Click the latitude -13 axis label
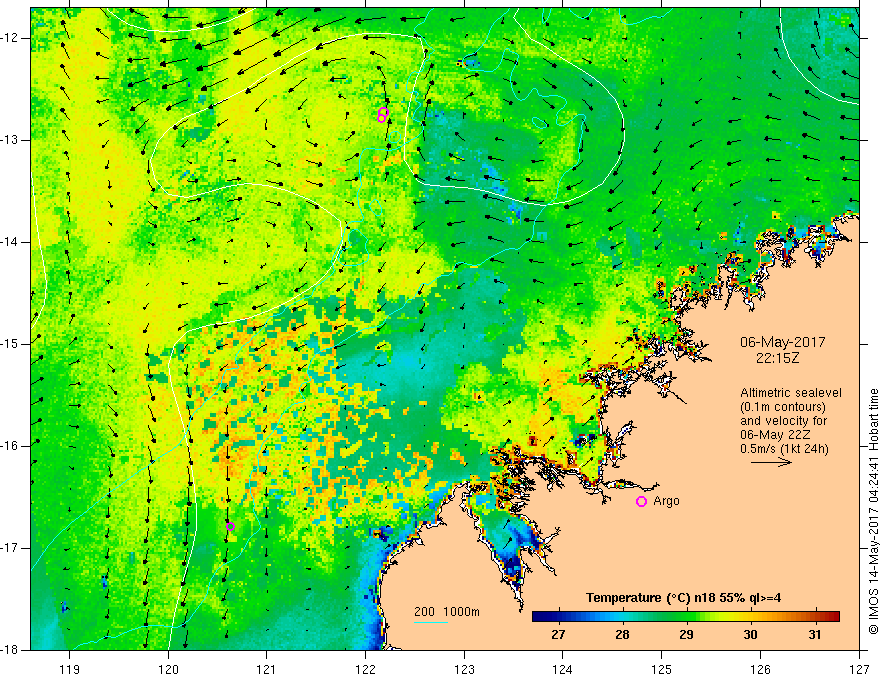Viewport: 880px width, 680px height. [10, 140]
